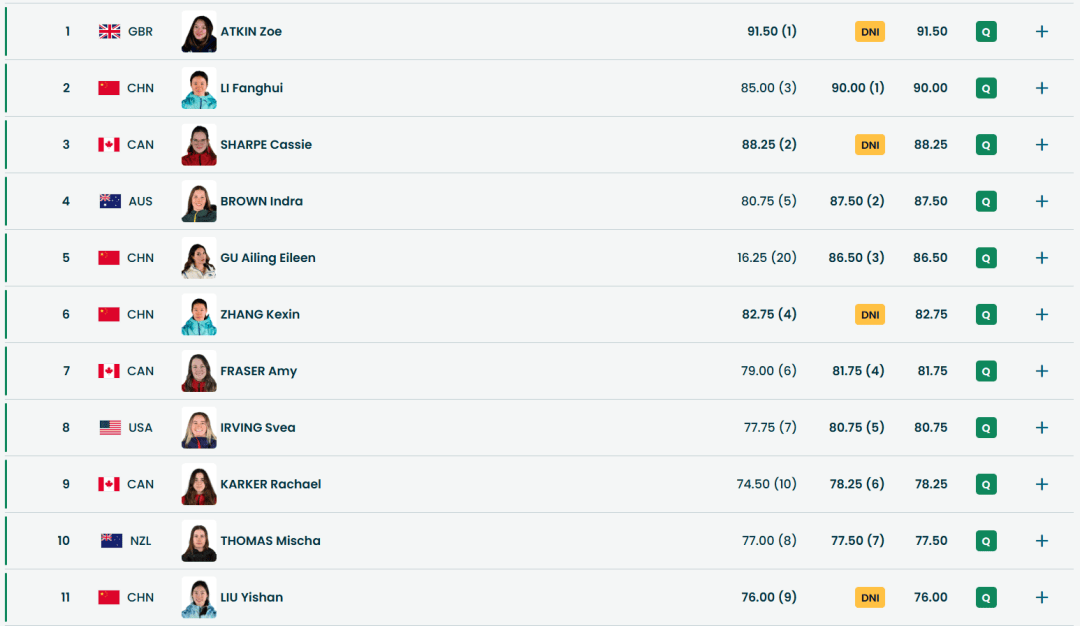Expand FRASER Amy row plus button
1080x626 pixels.
pos(1041,371)
